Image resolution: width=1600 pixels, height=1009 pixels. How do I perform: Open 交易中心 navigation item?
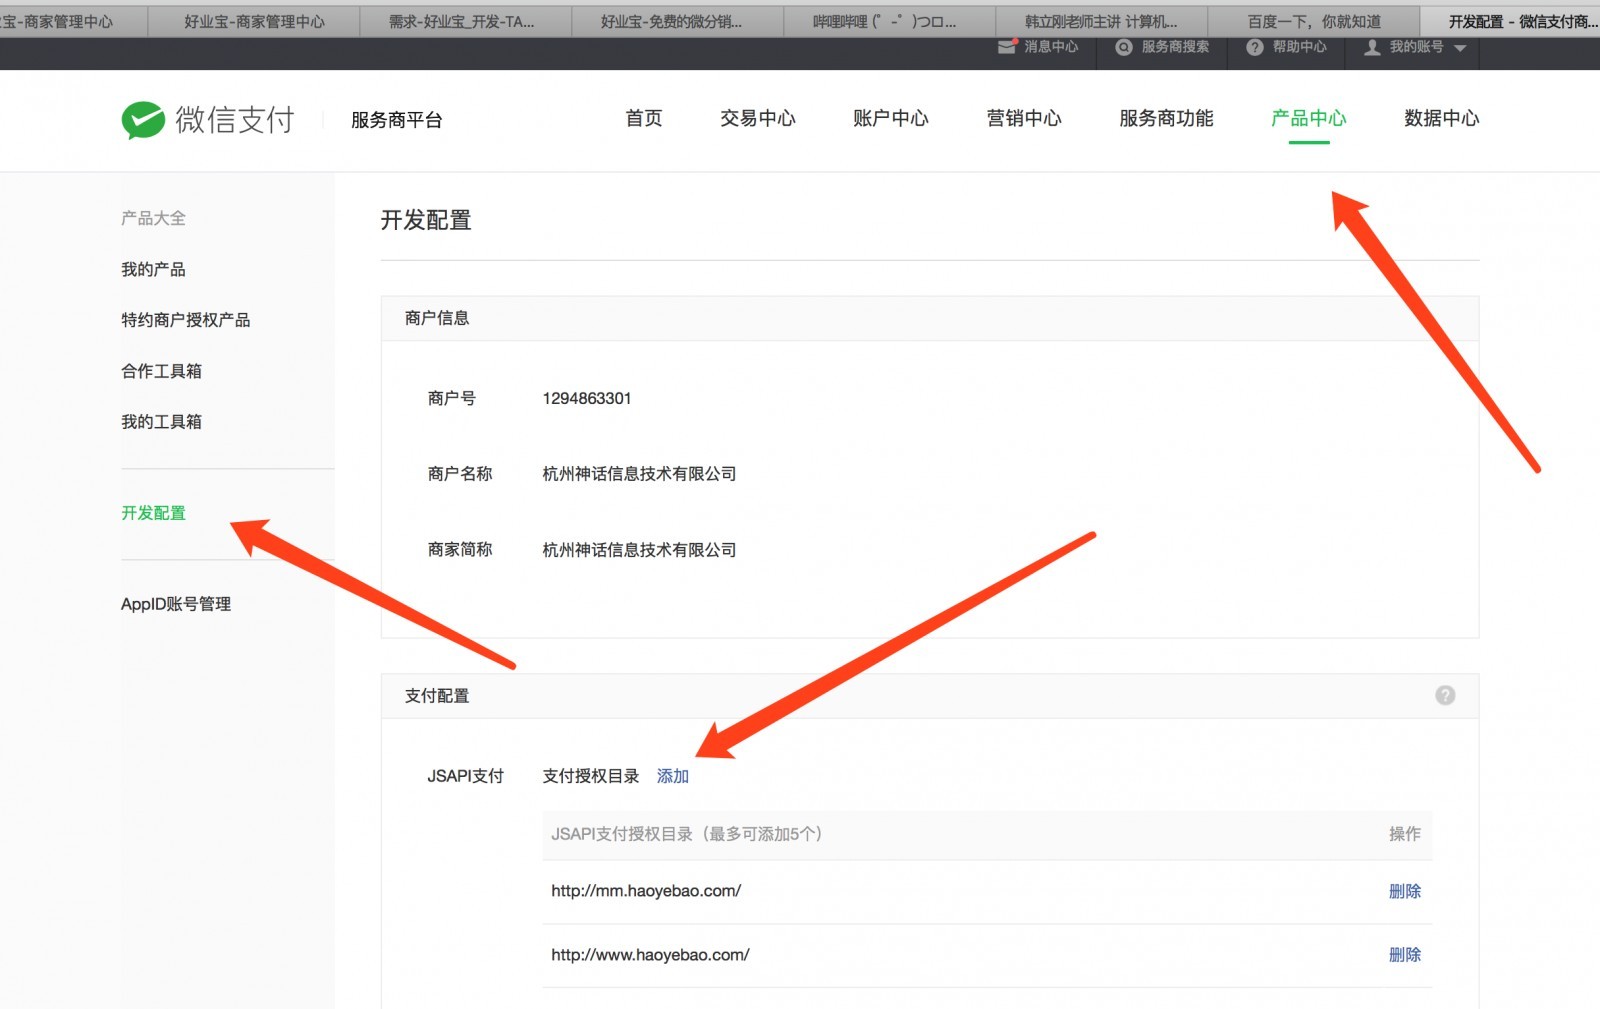pos(758,118)
